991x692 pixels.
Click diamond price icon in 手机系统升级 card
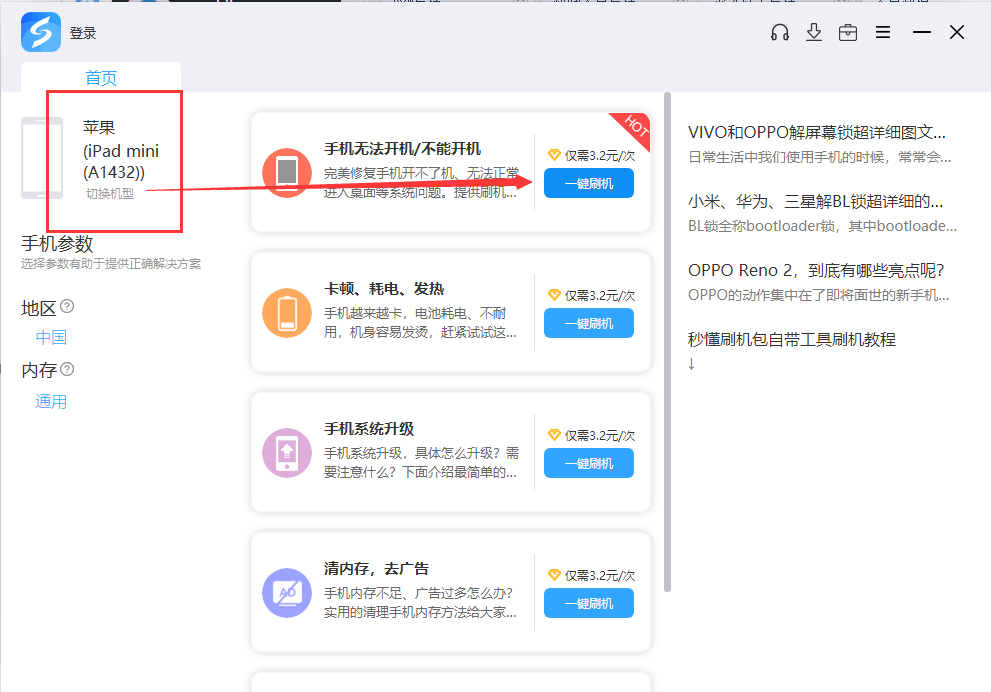[x=554, y=435]
